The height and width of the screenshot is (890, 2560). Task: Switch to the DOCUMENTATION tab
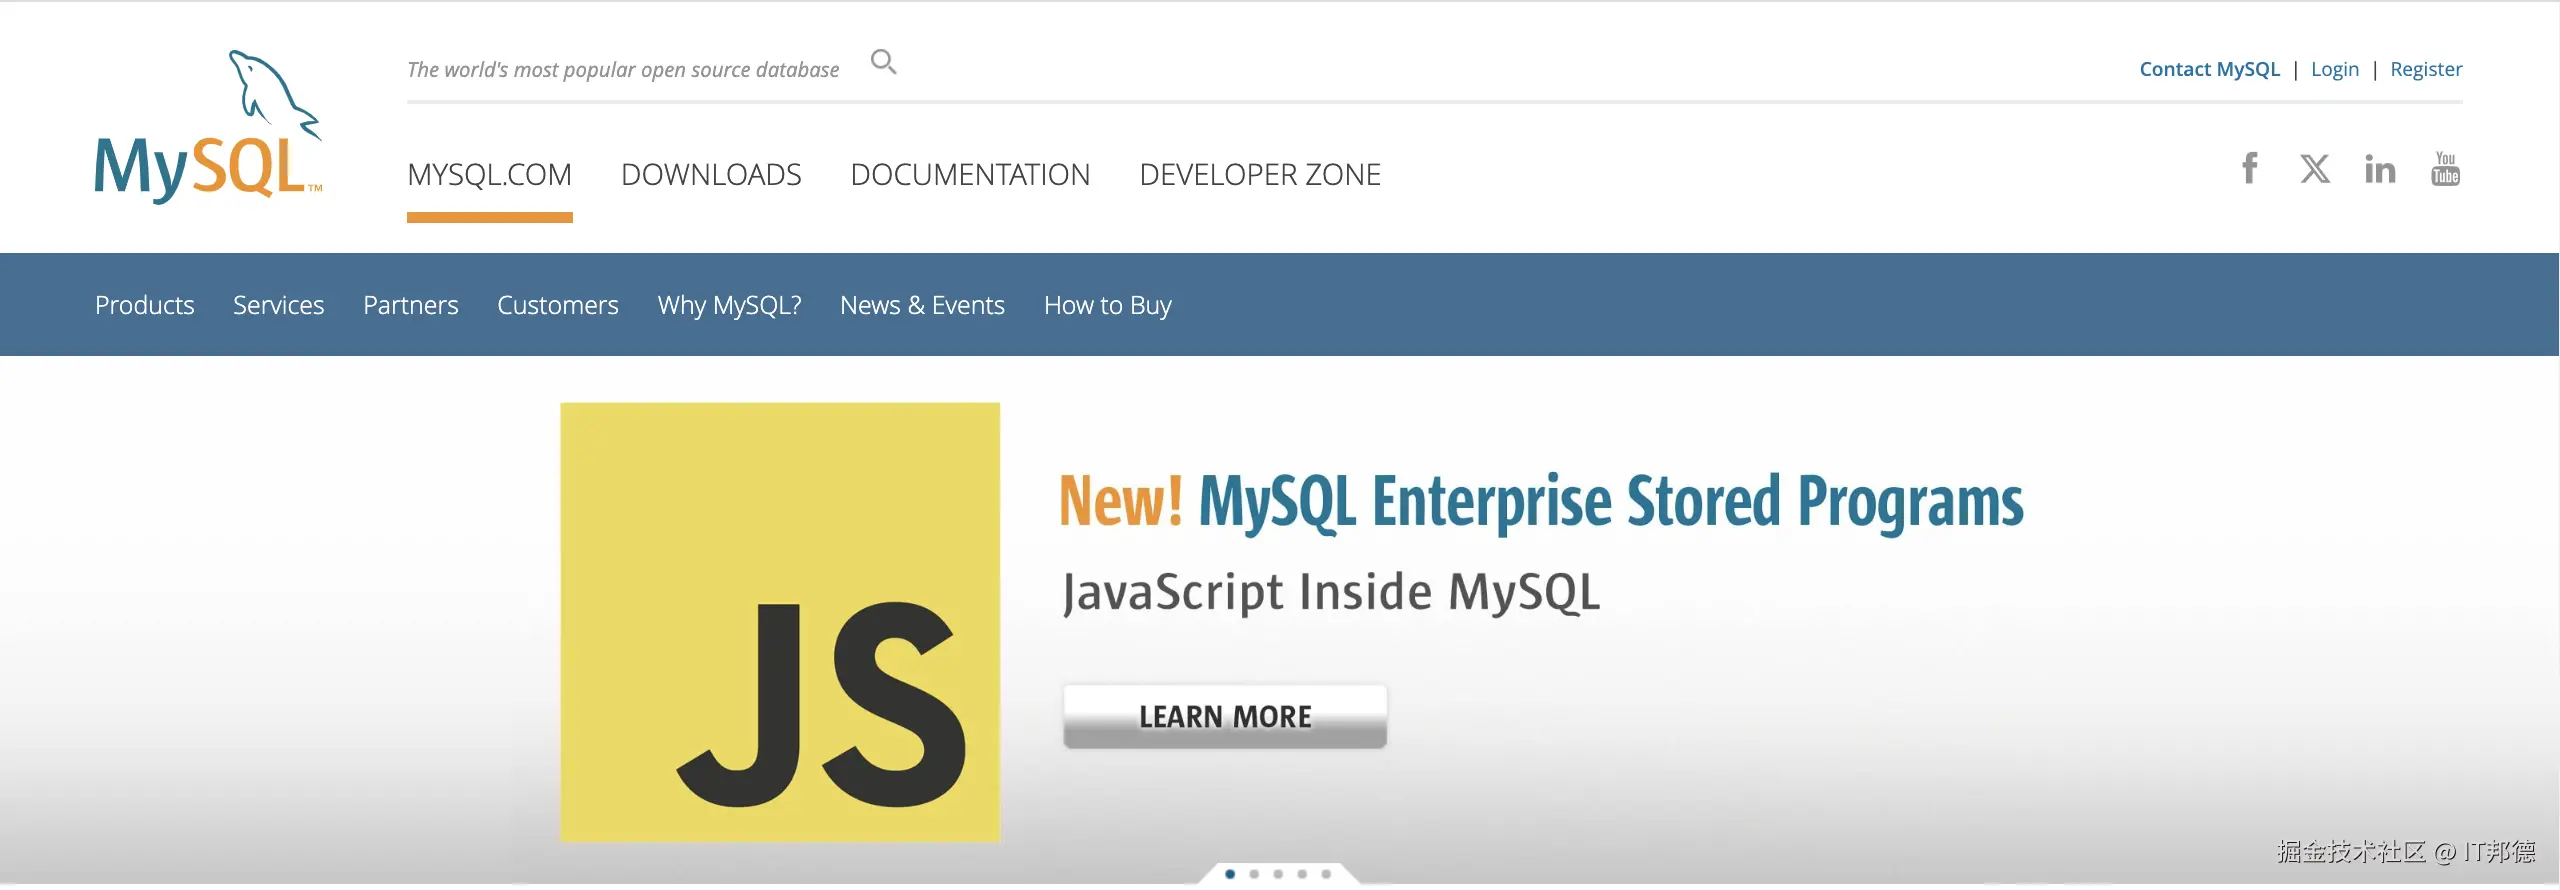(970, 175)
